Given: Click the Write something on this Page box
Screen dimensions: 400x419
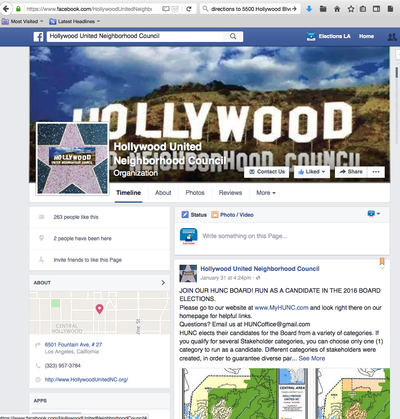Looking at the screenshot, I should coord(245,236).
